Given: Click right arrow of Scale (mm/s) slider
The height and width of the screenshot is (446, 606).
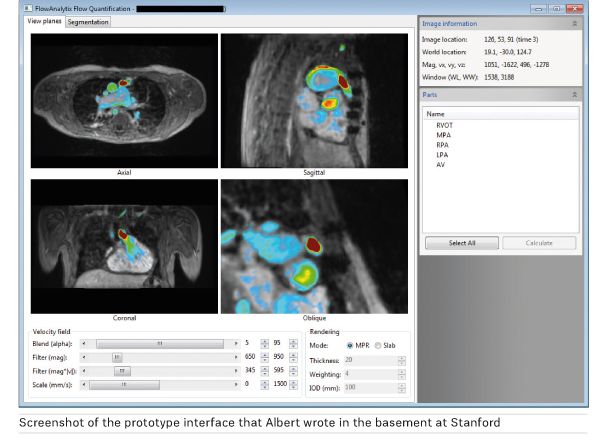Looking at the screenshot, I should click(236, 383).
